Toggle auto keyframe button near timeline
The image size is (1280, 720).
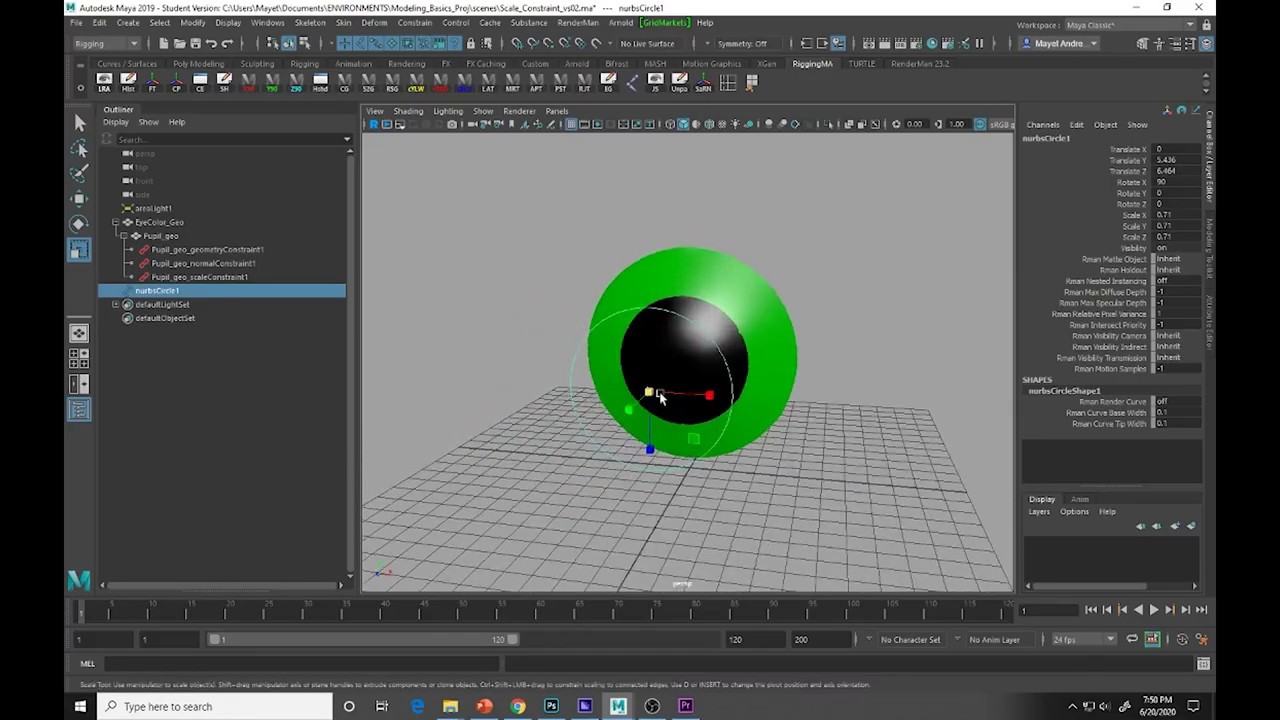tap(1152, 639)
